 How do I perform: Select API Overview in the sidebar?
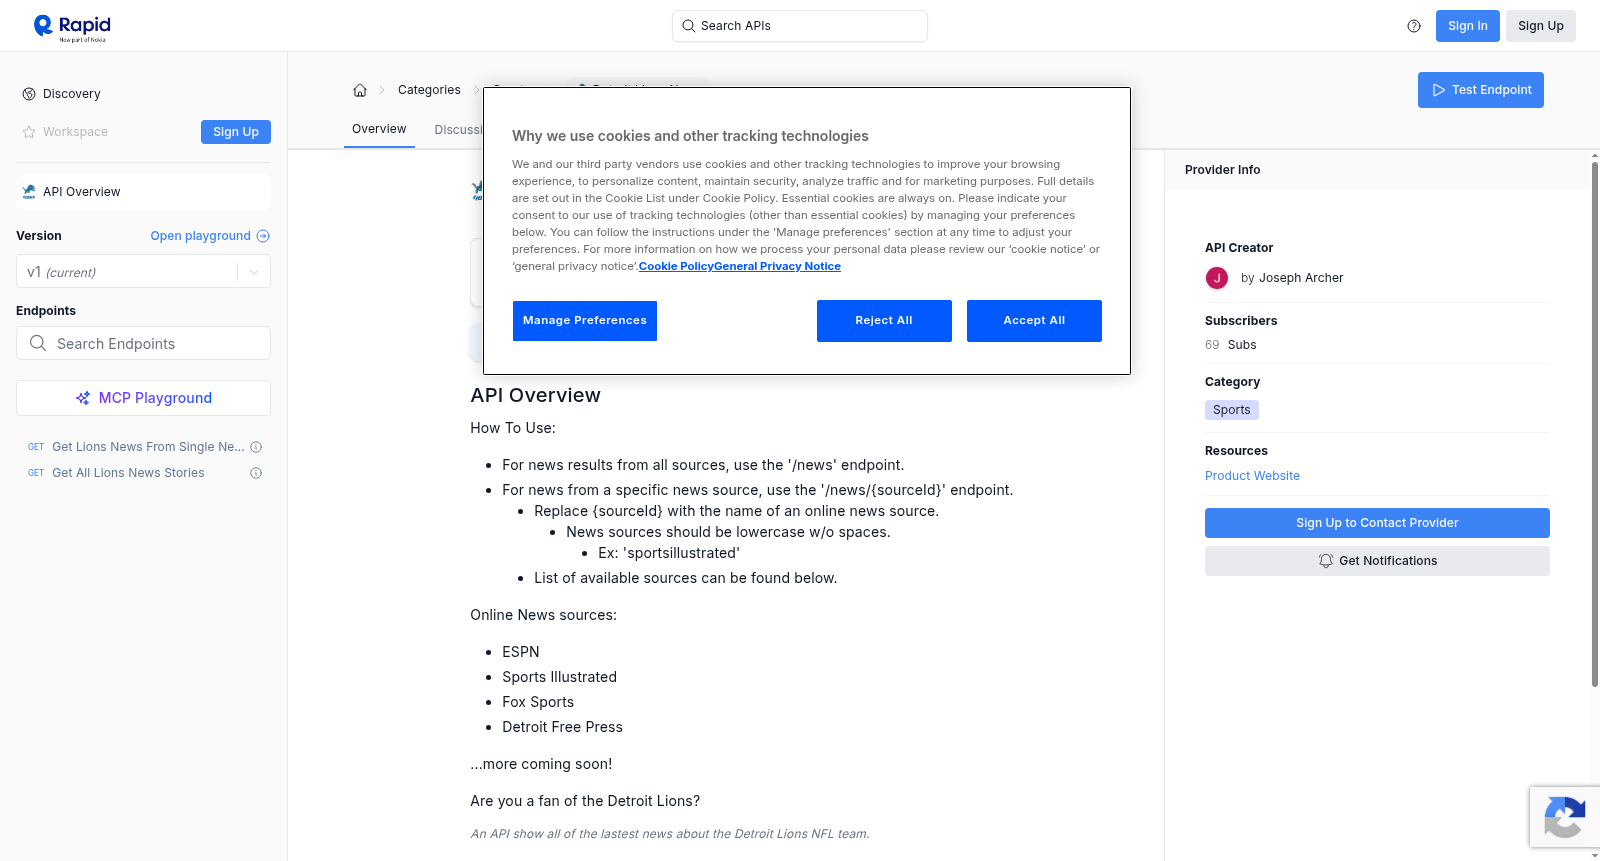(143, 192)
